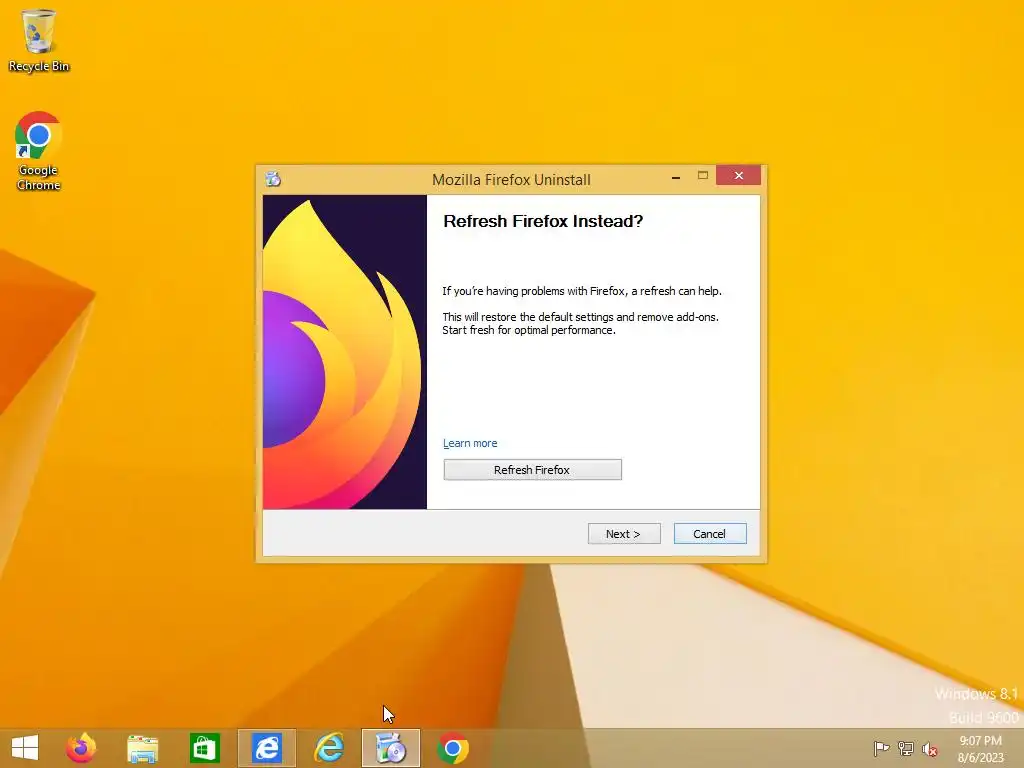The height and width of the screenshot is (768, 1024).
Task: Click the Refresh Firefox Instead? heading
Action: pyautogui.click(x=543, y=221)
